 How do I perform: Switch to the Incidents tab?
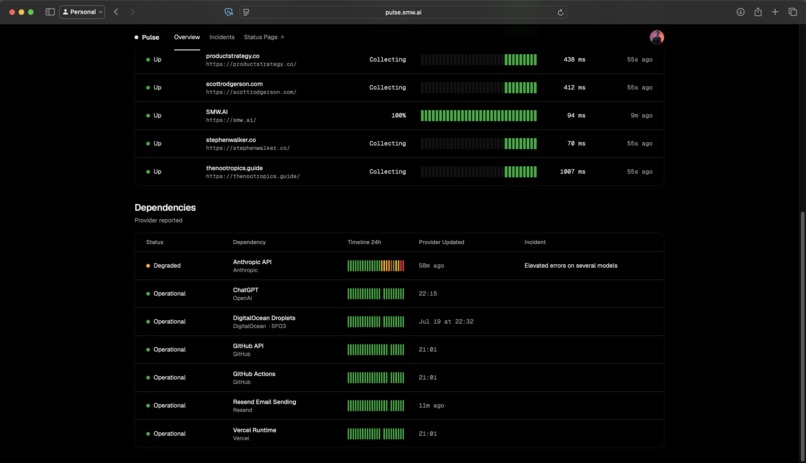[222, 37]
